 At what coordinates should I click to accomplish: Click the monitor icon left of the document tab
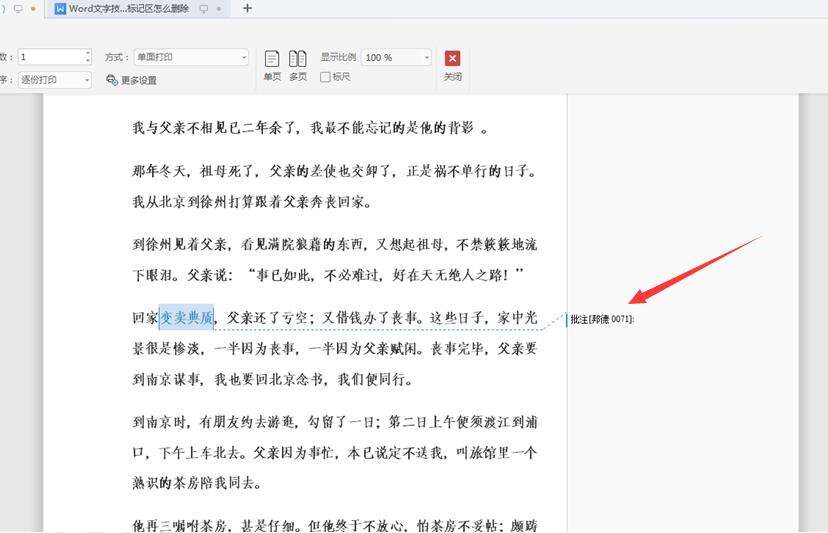[x=18, y=8]
